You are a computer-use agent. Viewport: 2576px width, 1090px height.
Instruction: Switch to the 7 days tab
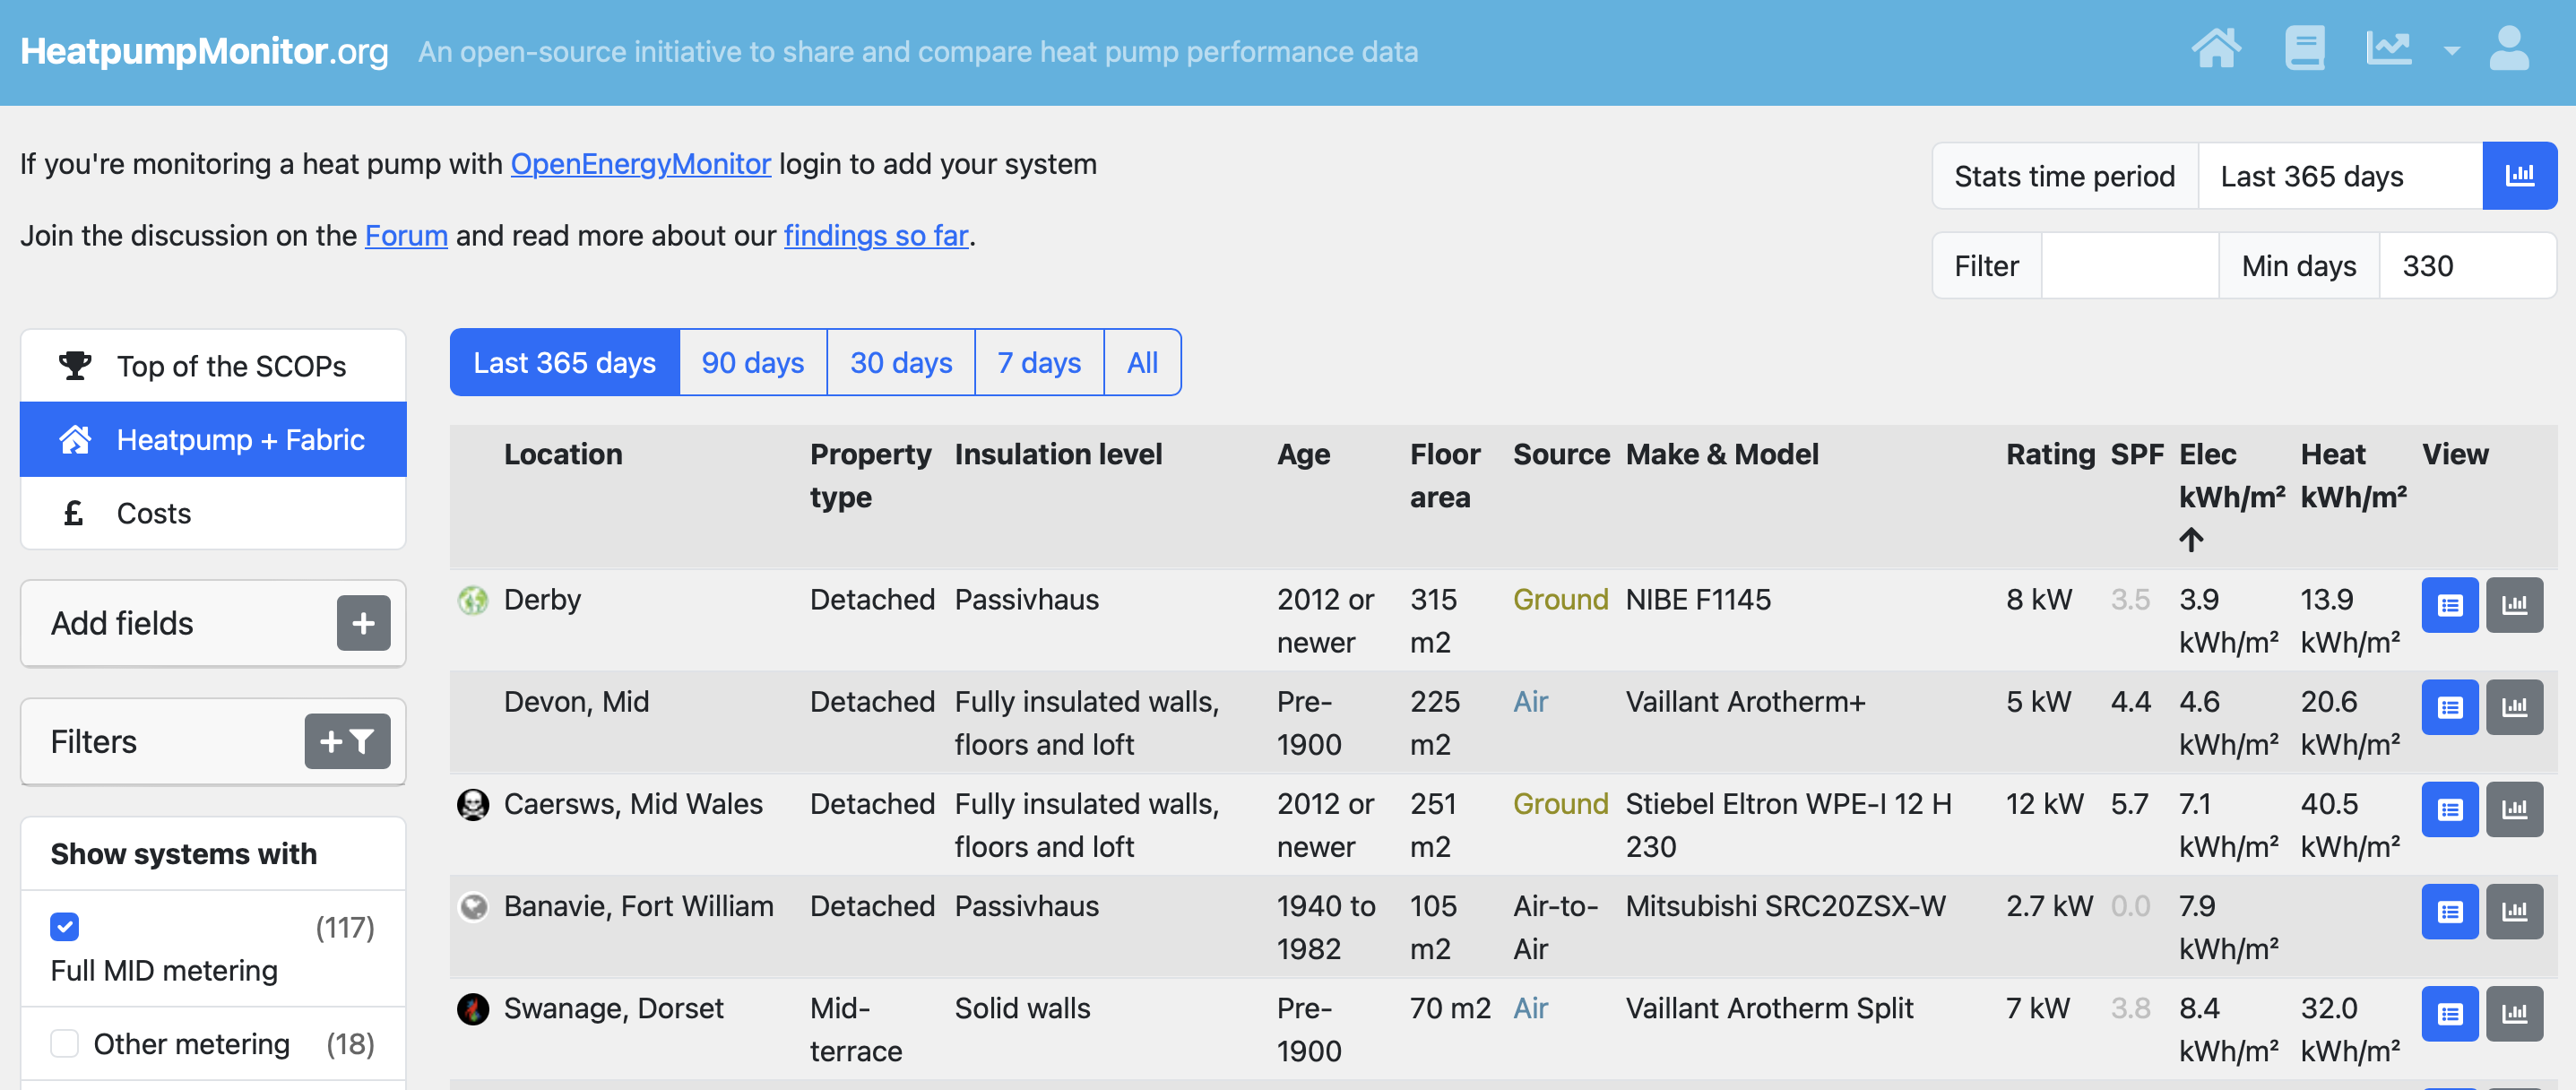1039,362
